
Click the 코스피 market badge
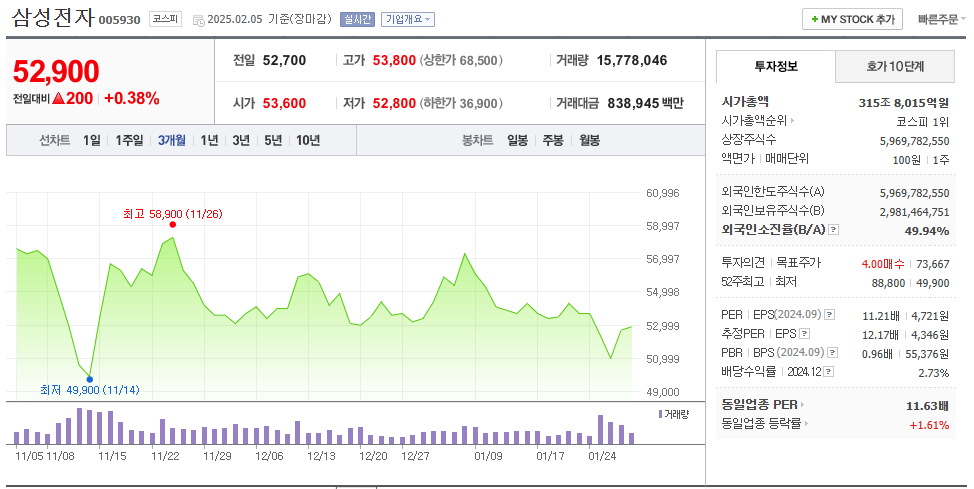pos(165,19)
